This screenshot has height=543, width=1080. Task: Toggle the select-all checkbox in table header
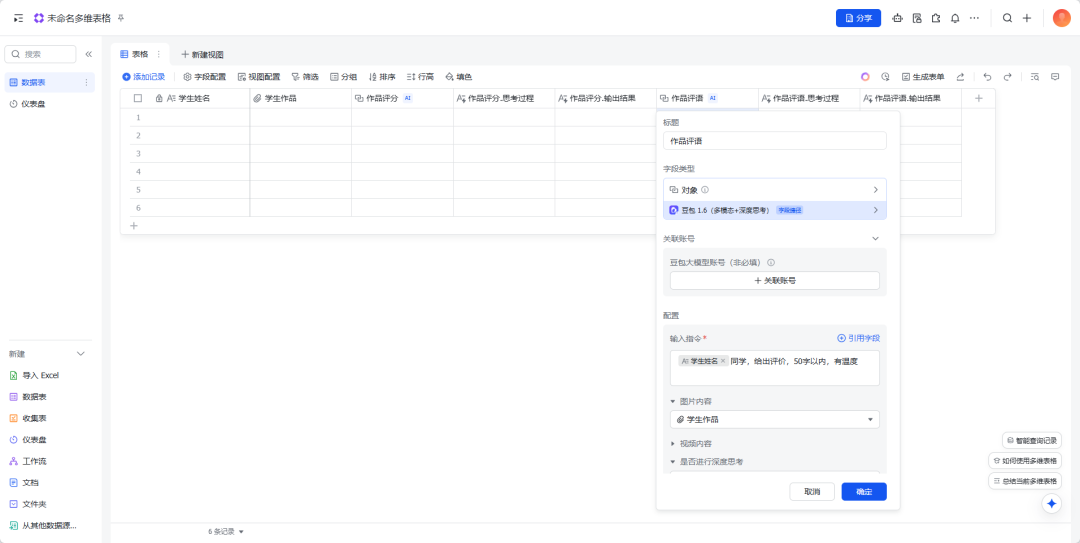(138, 98)
